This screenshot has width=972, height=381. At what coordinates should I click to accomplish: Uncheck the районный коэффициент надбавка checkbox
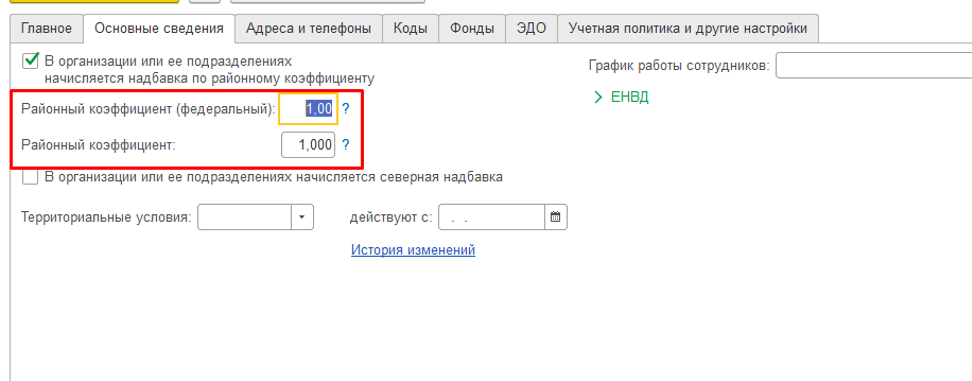(30, 61)
